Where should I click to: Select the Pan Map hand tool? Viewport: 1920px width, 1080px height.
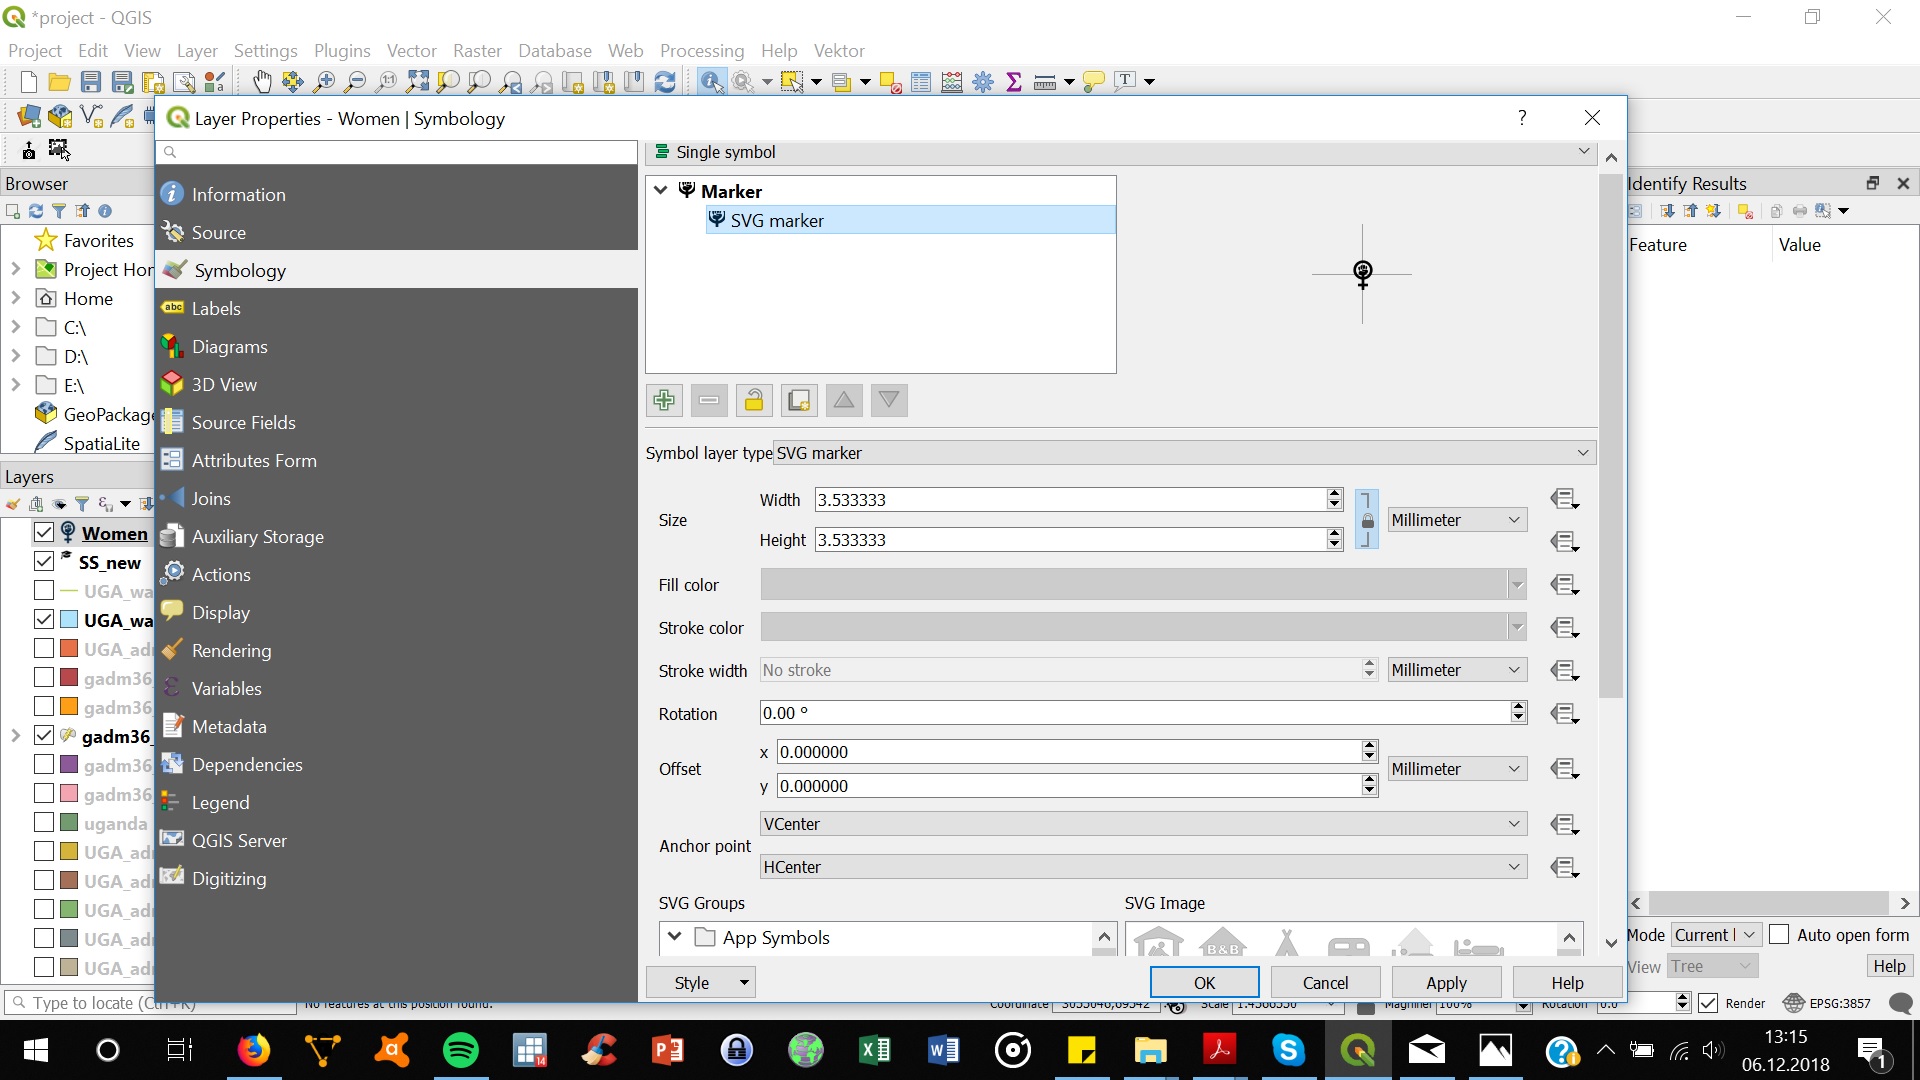[x=262, y=82]
